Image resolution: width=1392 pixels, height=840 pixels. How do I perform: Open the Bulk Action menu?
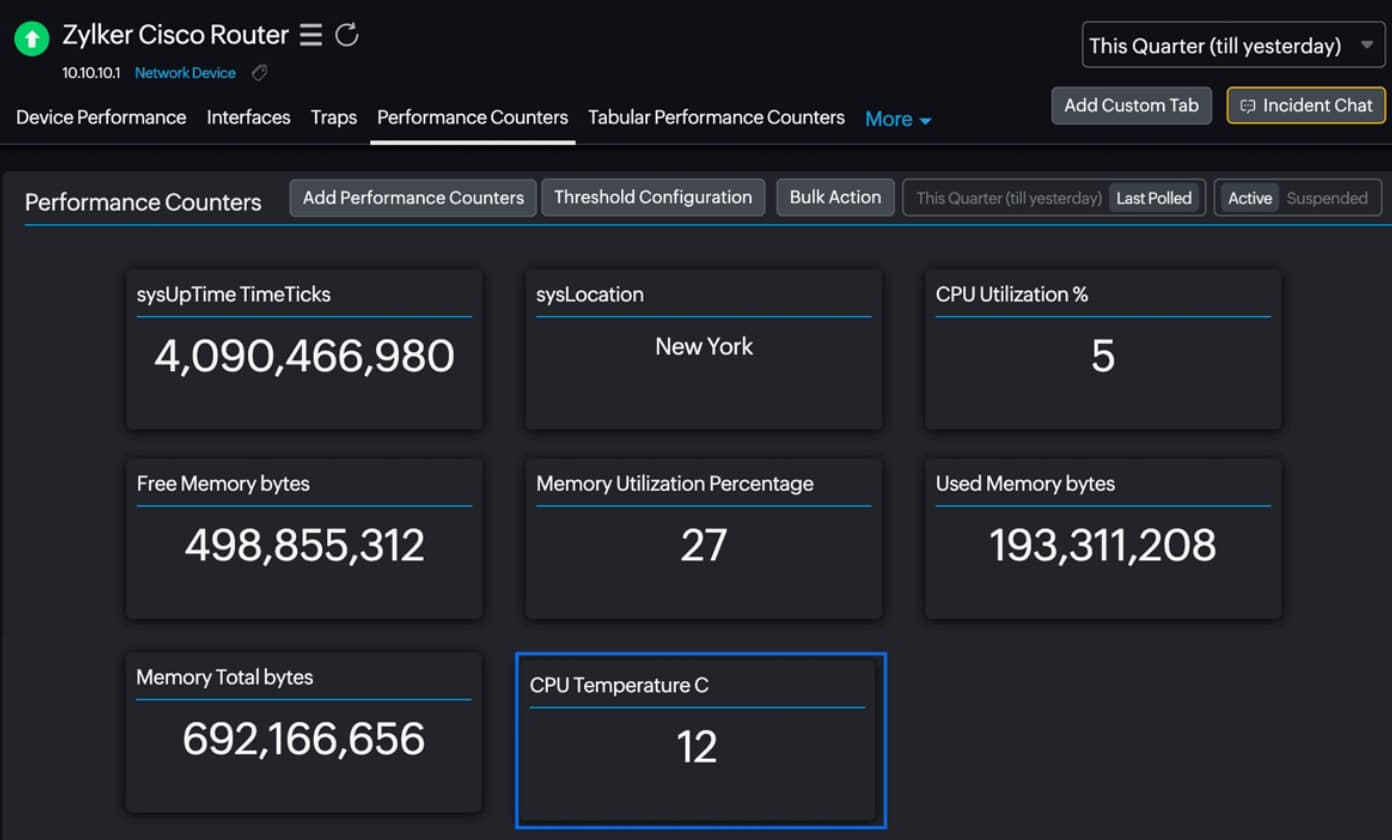835,197
